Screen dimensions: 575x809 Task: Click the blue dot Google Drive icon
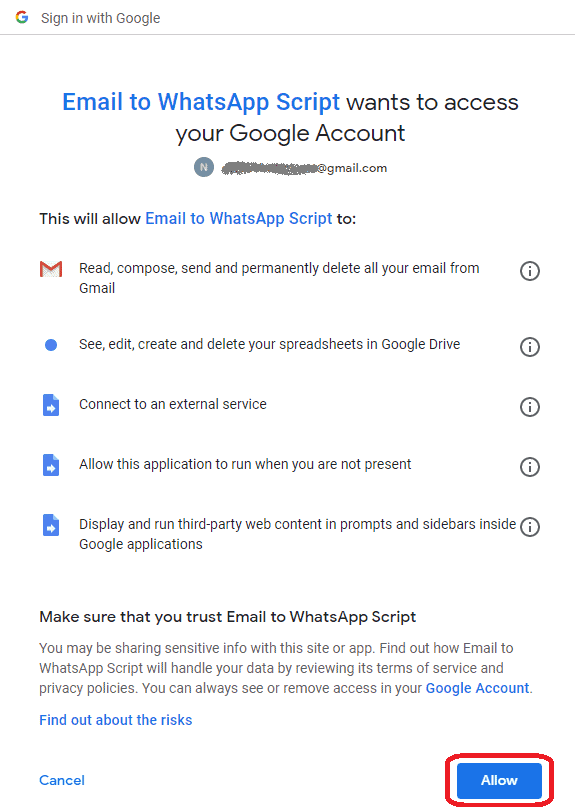pyautogui.click(x=51, y=345)
